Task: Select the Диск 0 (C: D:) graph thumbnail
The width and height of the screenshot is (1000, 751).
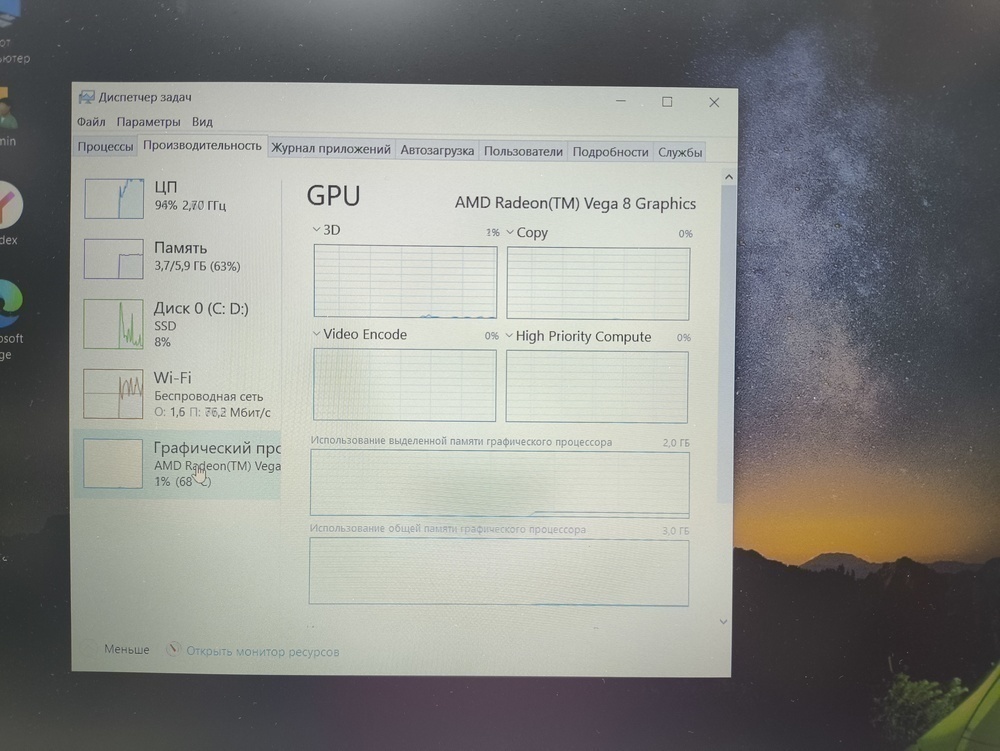Action: click(114, 324)
